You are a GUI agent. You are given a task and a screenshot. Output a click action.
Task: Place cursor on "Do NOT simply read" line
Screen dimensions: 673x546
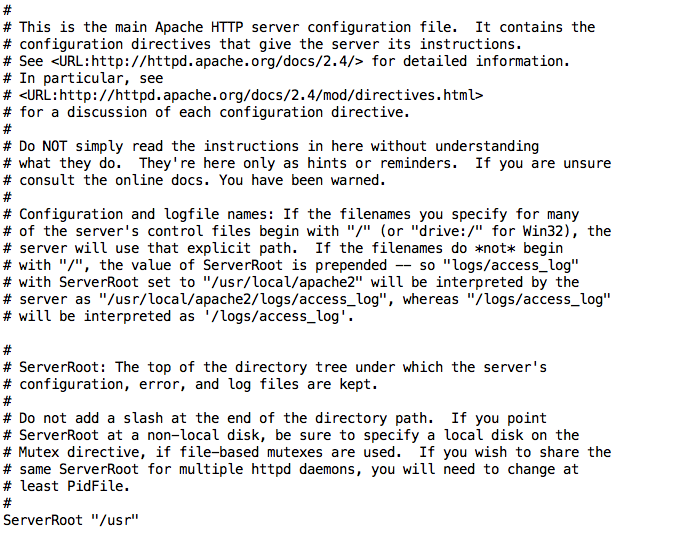pyautogui.click(x=271, y=146)
